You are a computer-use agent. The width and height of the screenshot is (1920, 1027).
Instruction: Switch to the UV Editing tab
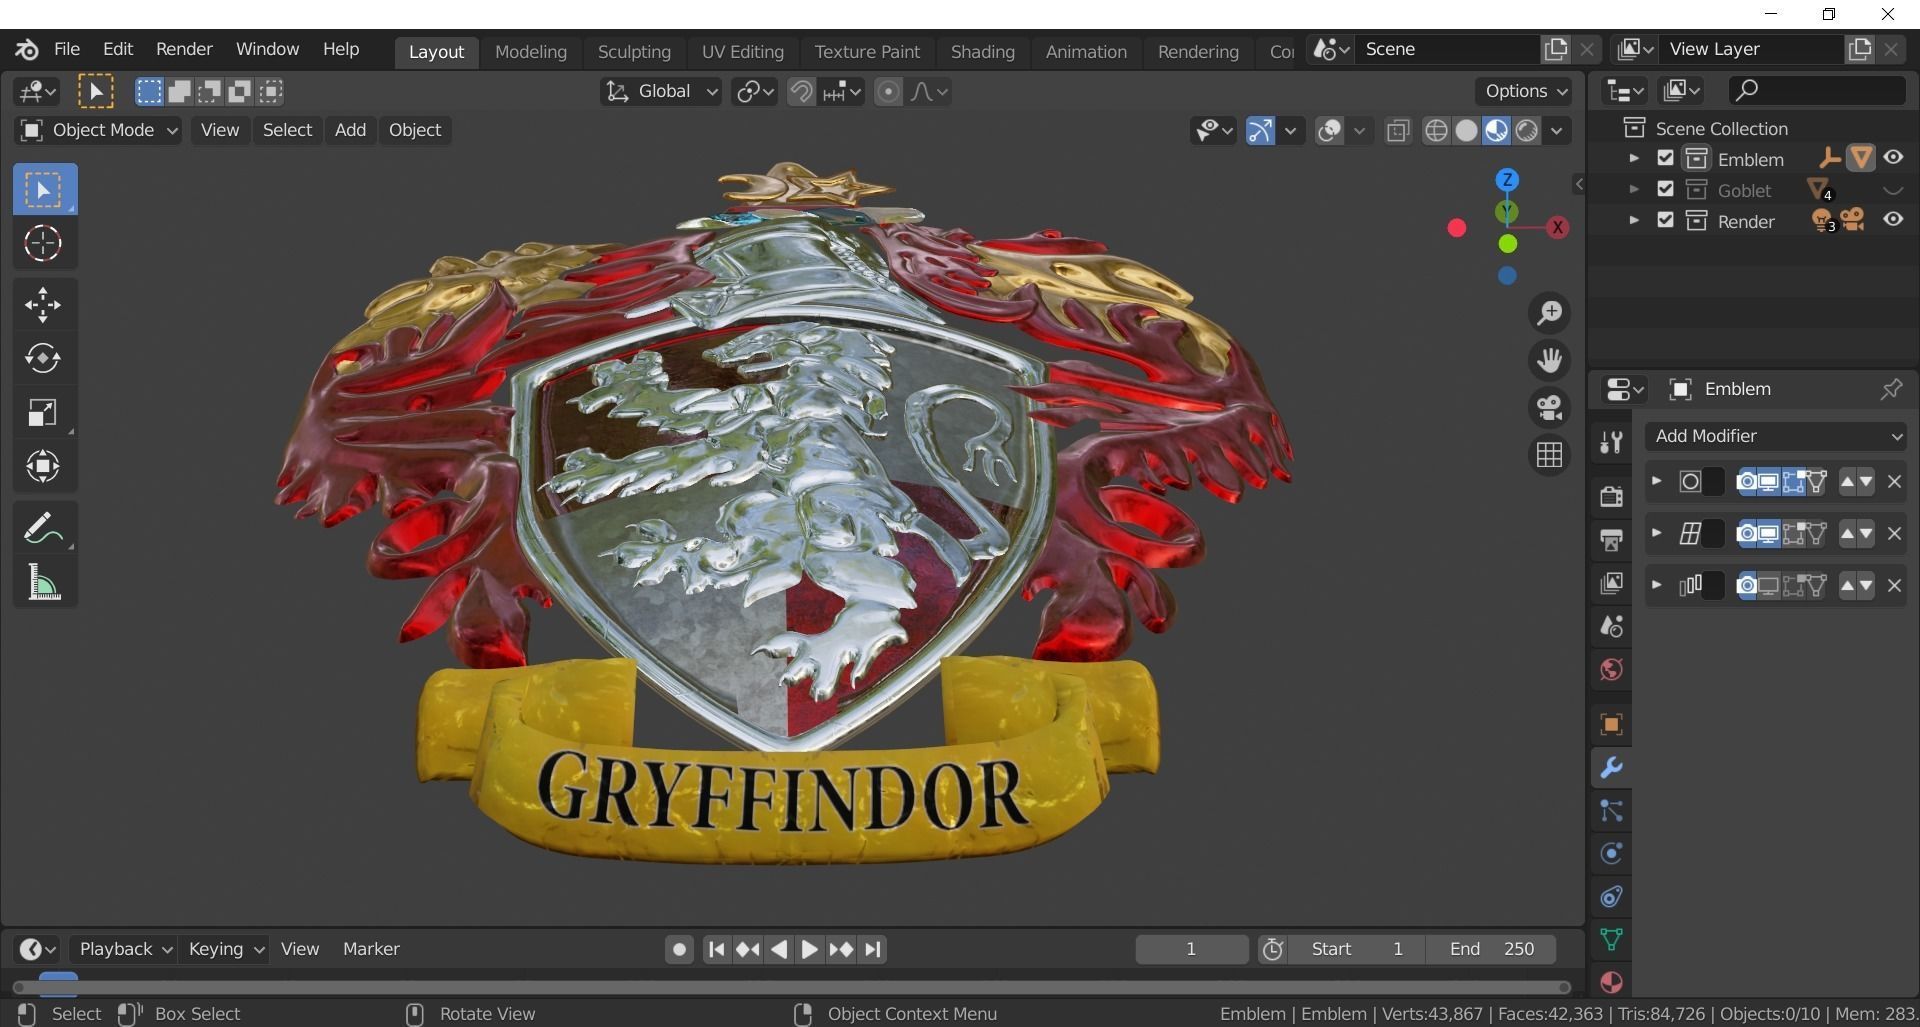[x=742, y=52]
